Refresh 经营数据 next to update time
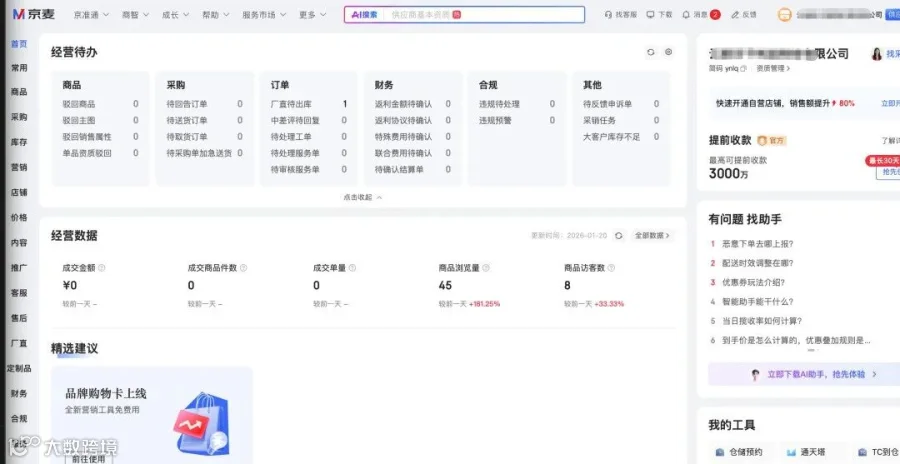The height and width of the screenshot is (464, 900). pyautogui.click(x=618, y=235)
